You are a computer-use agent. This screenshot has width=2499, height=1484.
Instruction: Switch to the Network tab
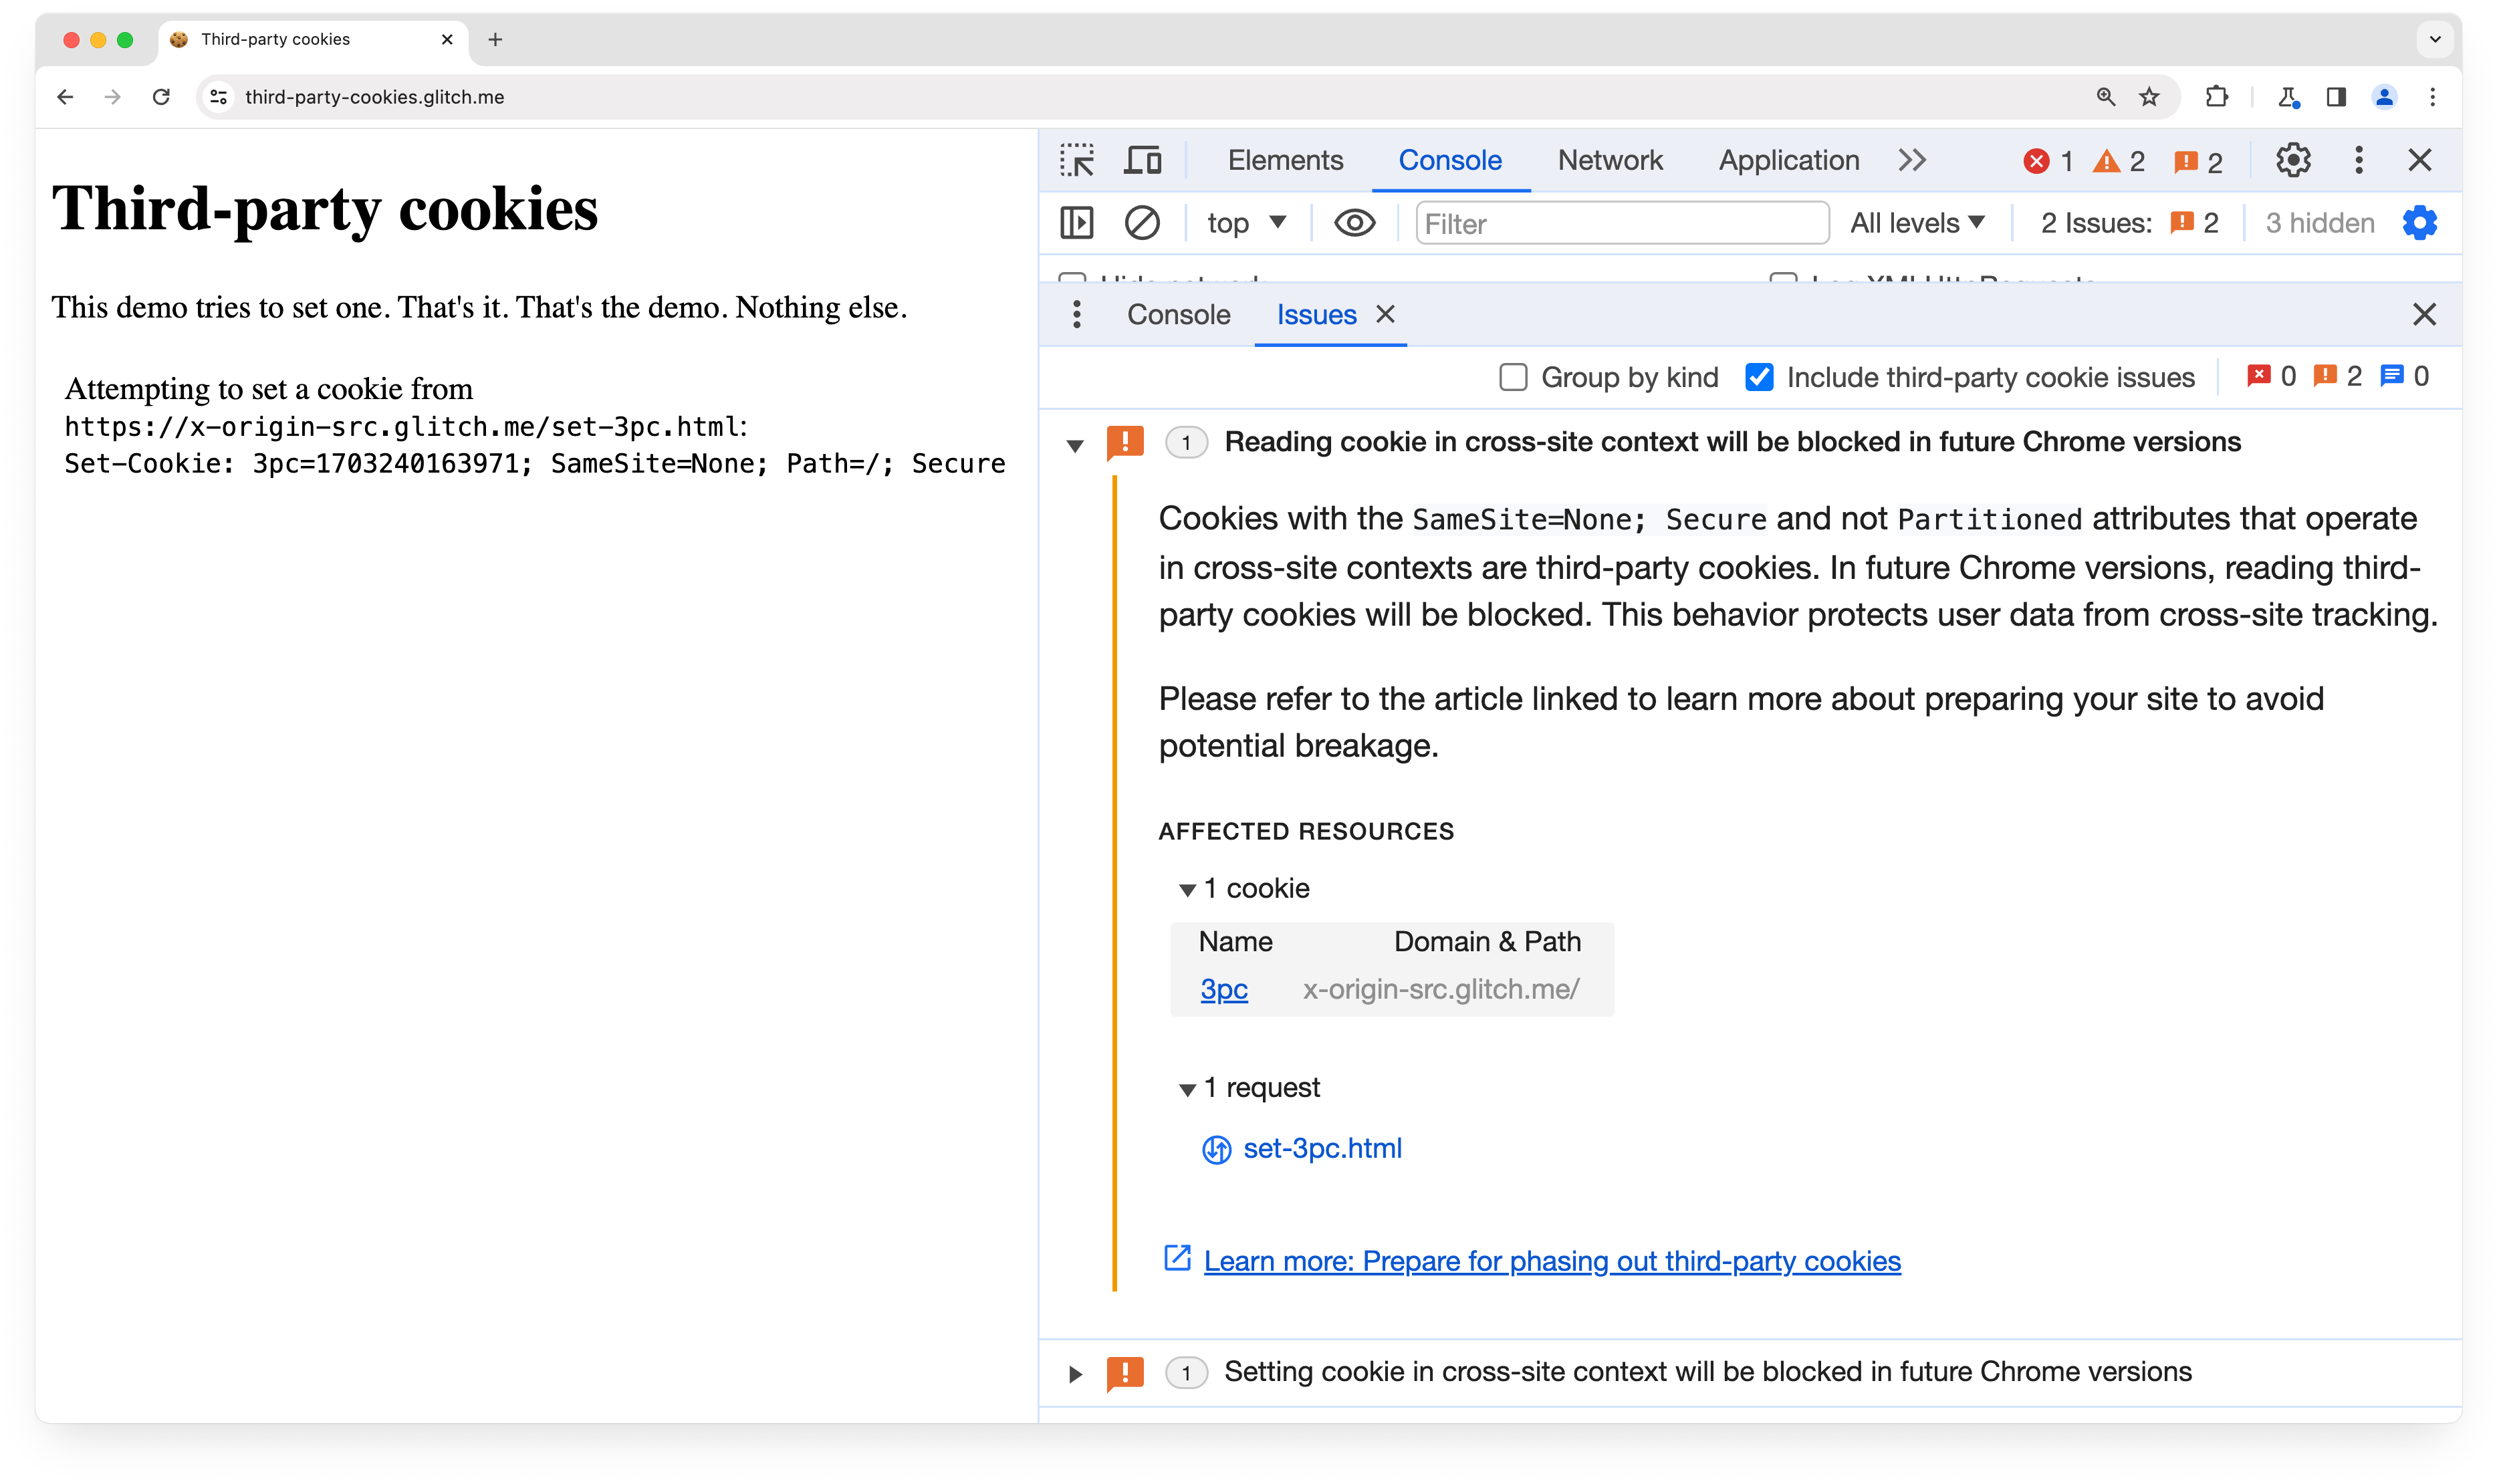[x=1611, y=159]
